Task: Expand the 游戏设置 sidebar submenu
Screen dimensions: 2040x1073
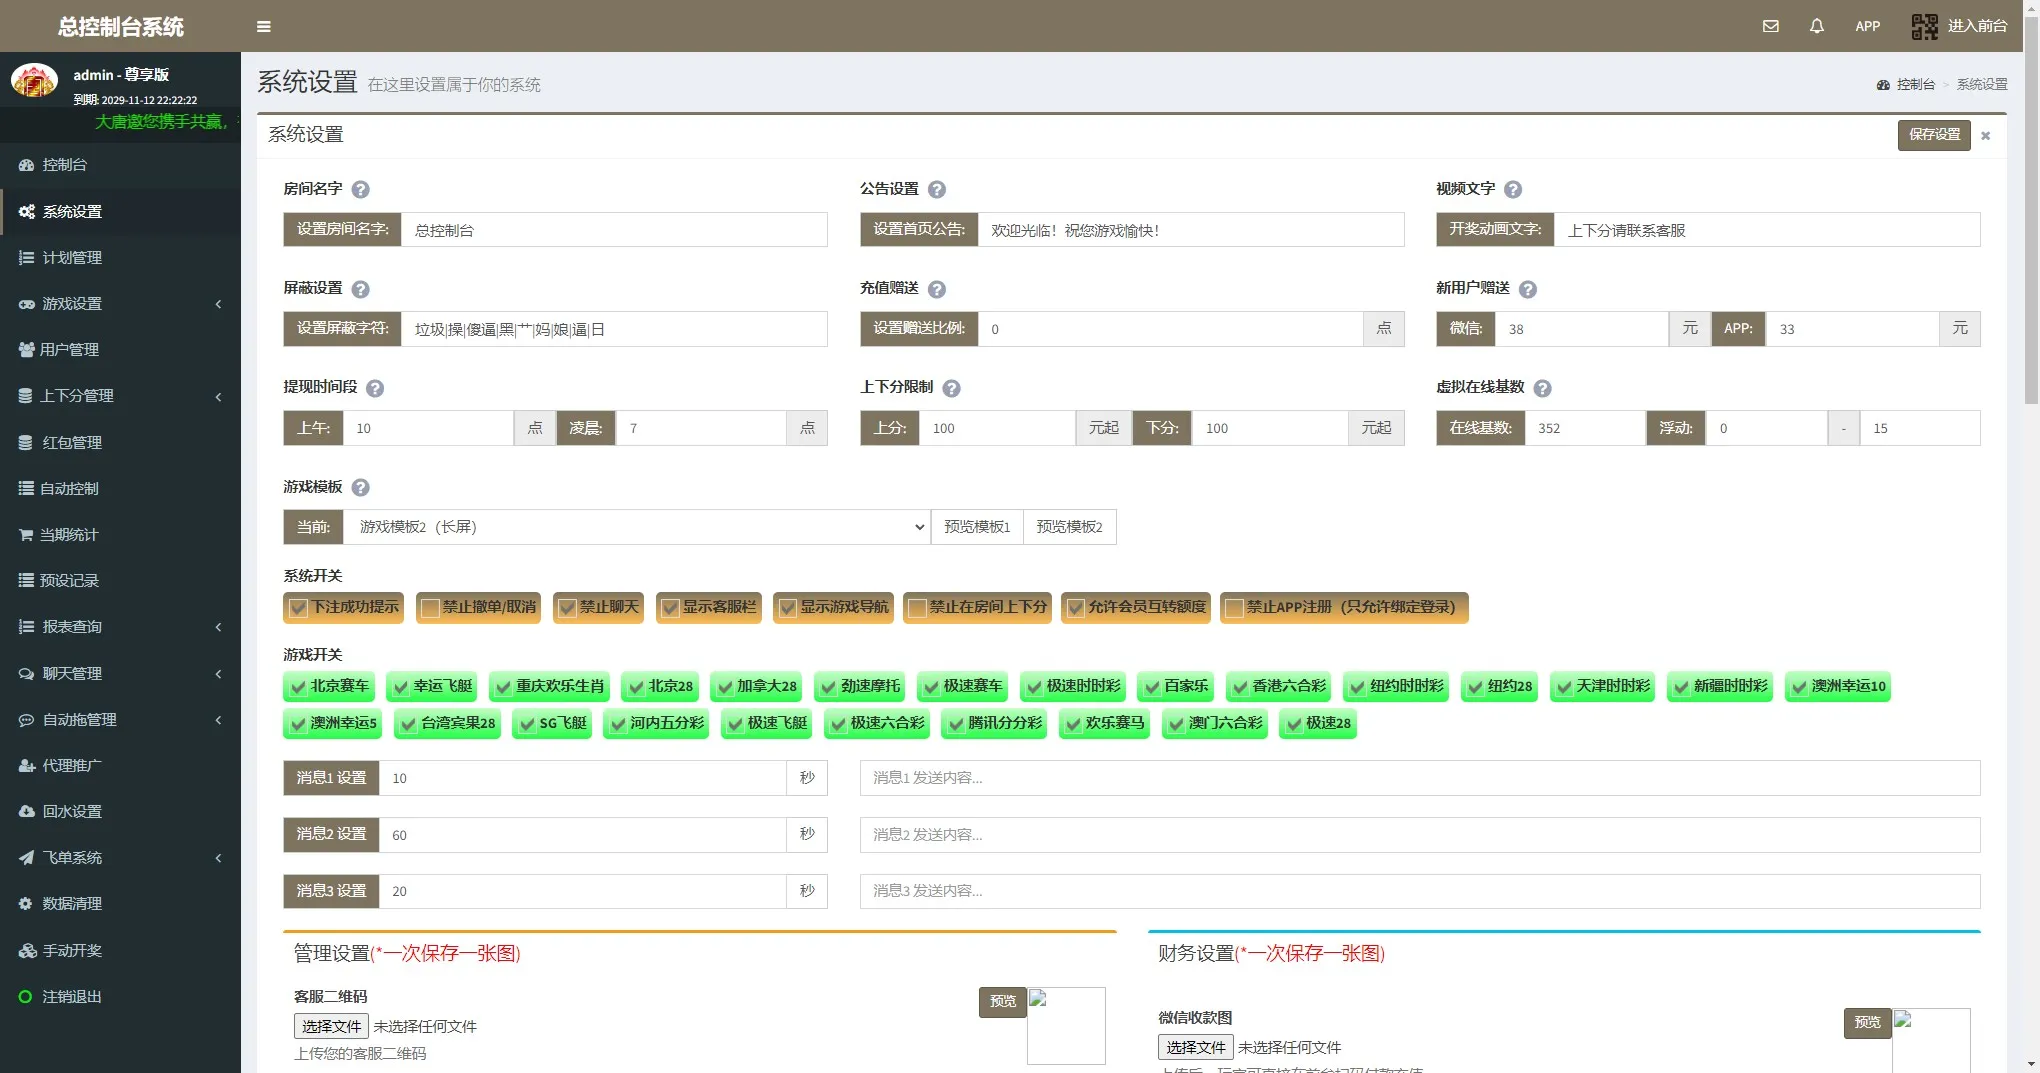Action: point(120,304)
